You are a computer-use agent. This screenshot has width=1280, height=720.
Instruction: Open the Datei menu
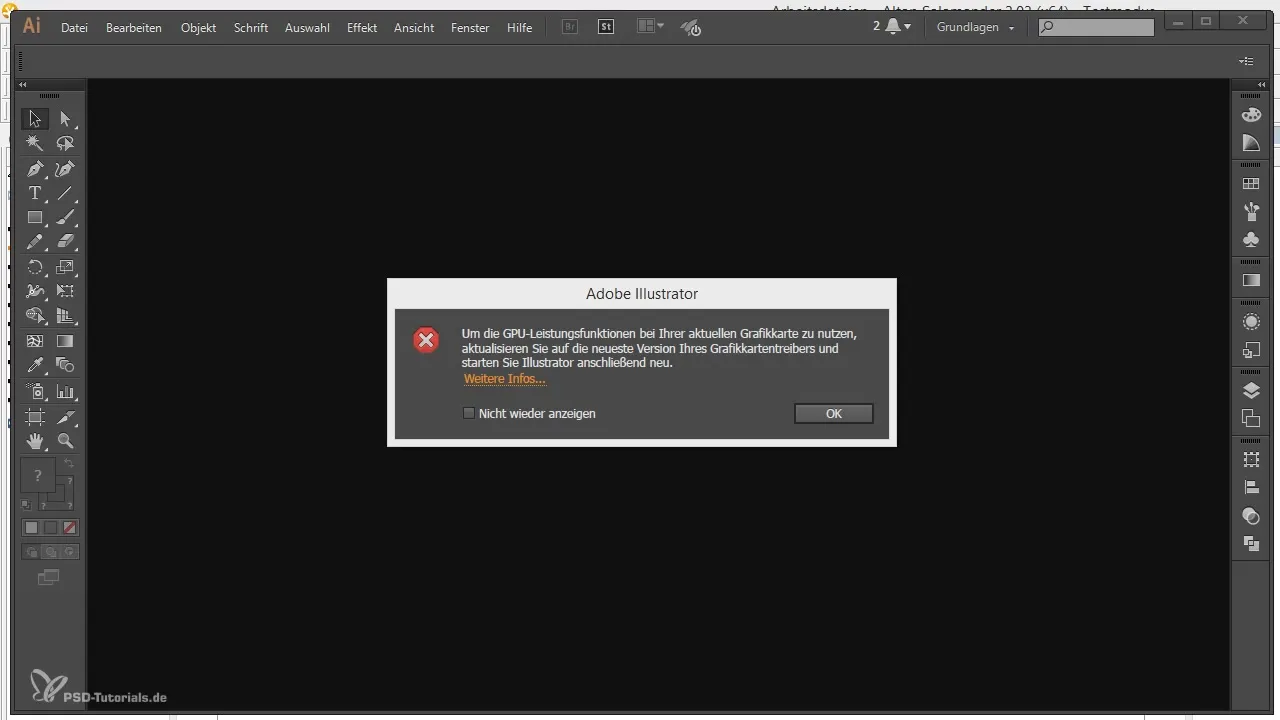(x=74, y=28)
